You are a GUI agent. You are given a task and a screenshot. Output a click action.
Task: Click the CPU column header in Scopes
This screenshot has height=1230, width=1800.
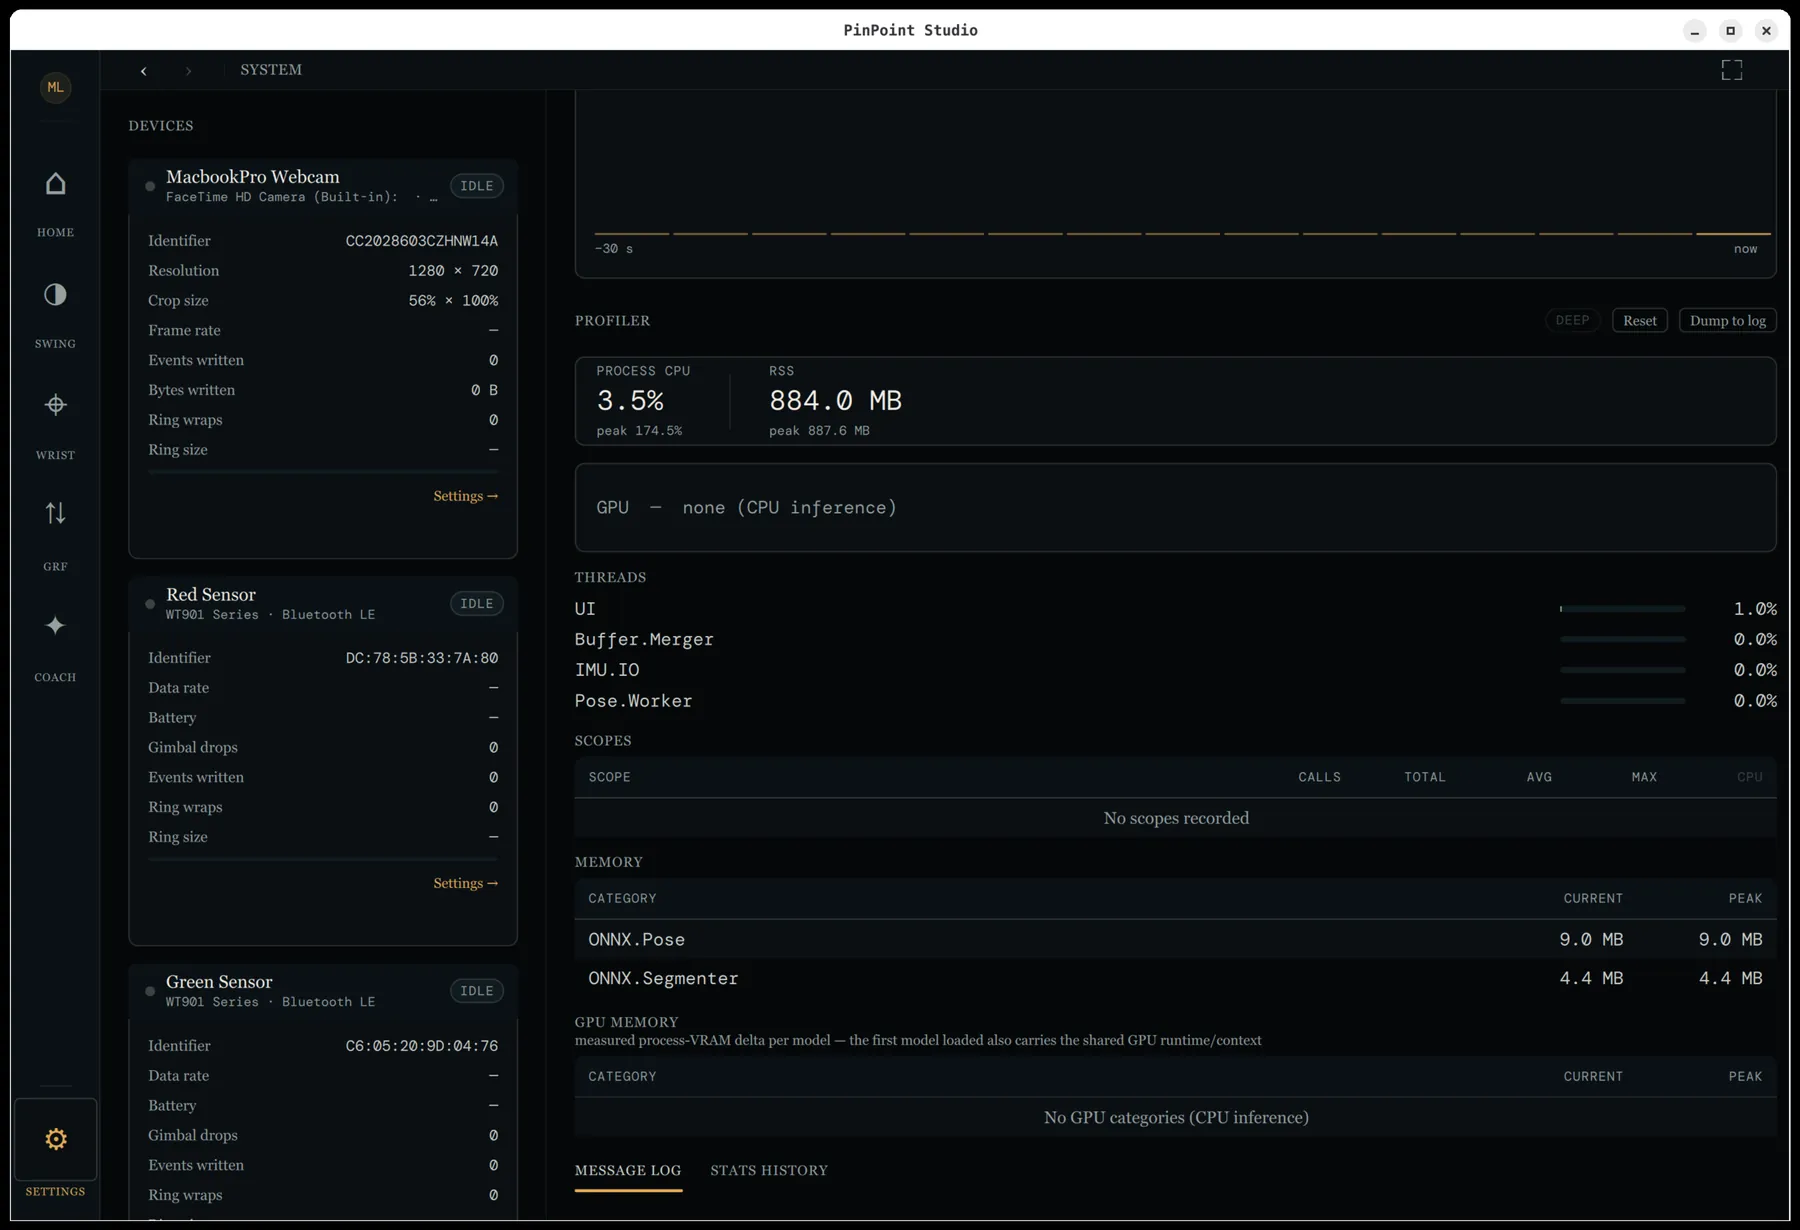[x=1749, y=777]
